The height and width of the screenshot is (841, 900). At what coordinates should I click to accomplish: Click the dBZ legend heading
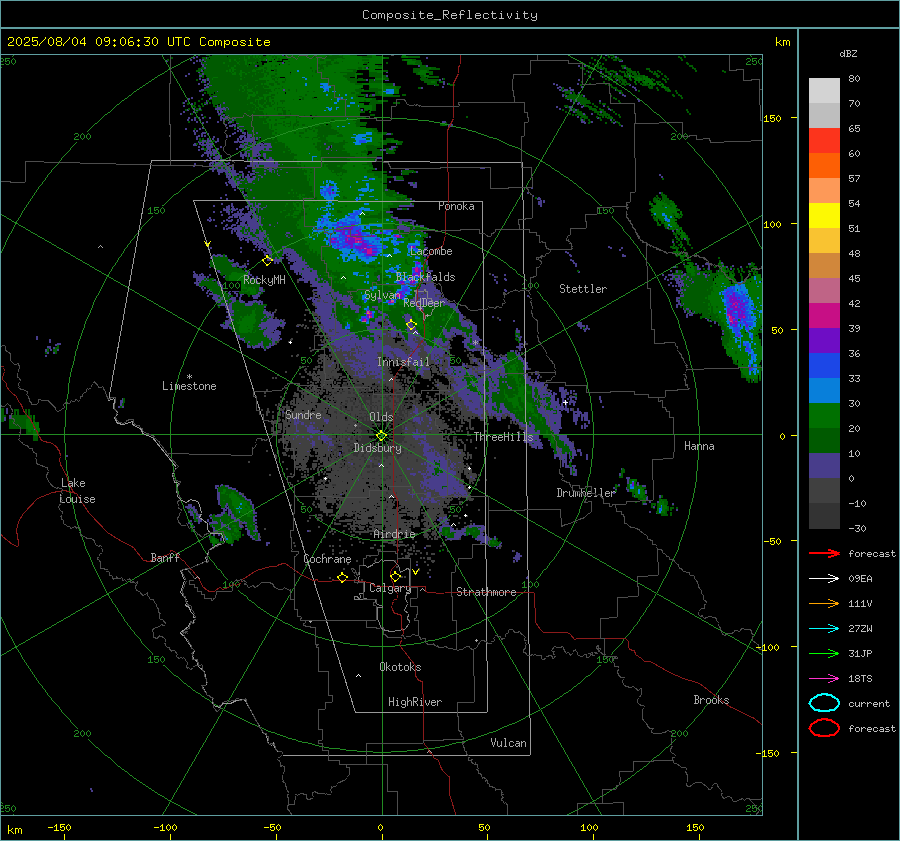point(848,53)
